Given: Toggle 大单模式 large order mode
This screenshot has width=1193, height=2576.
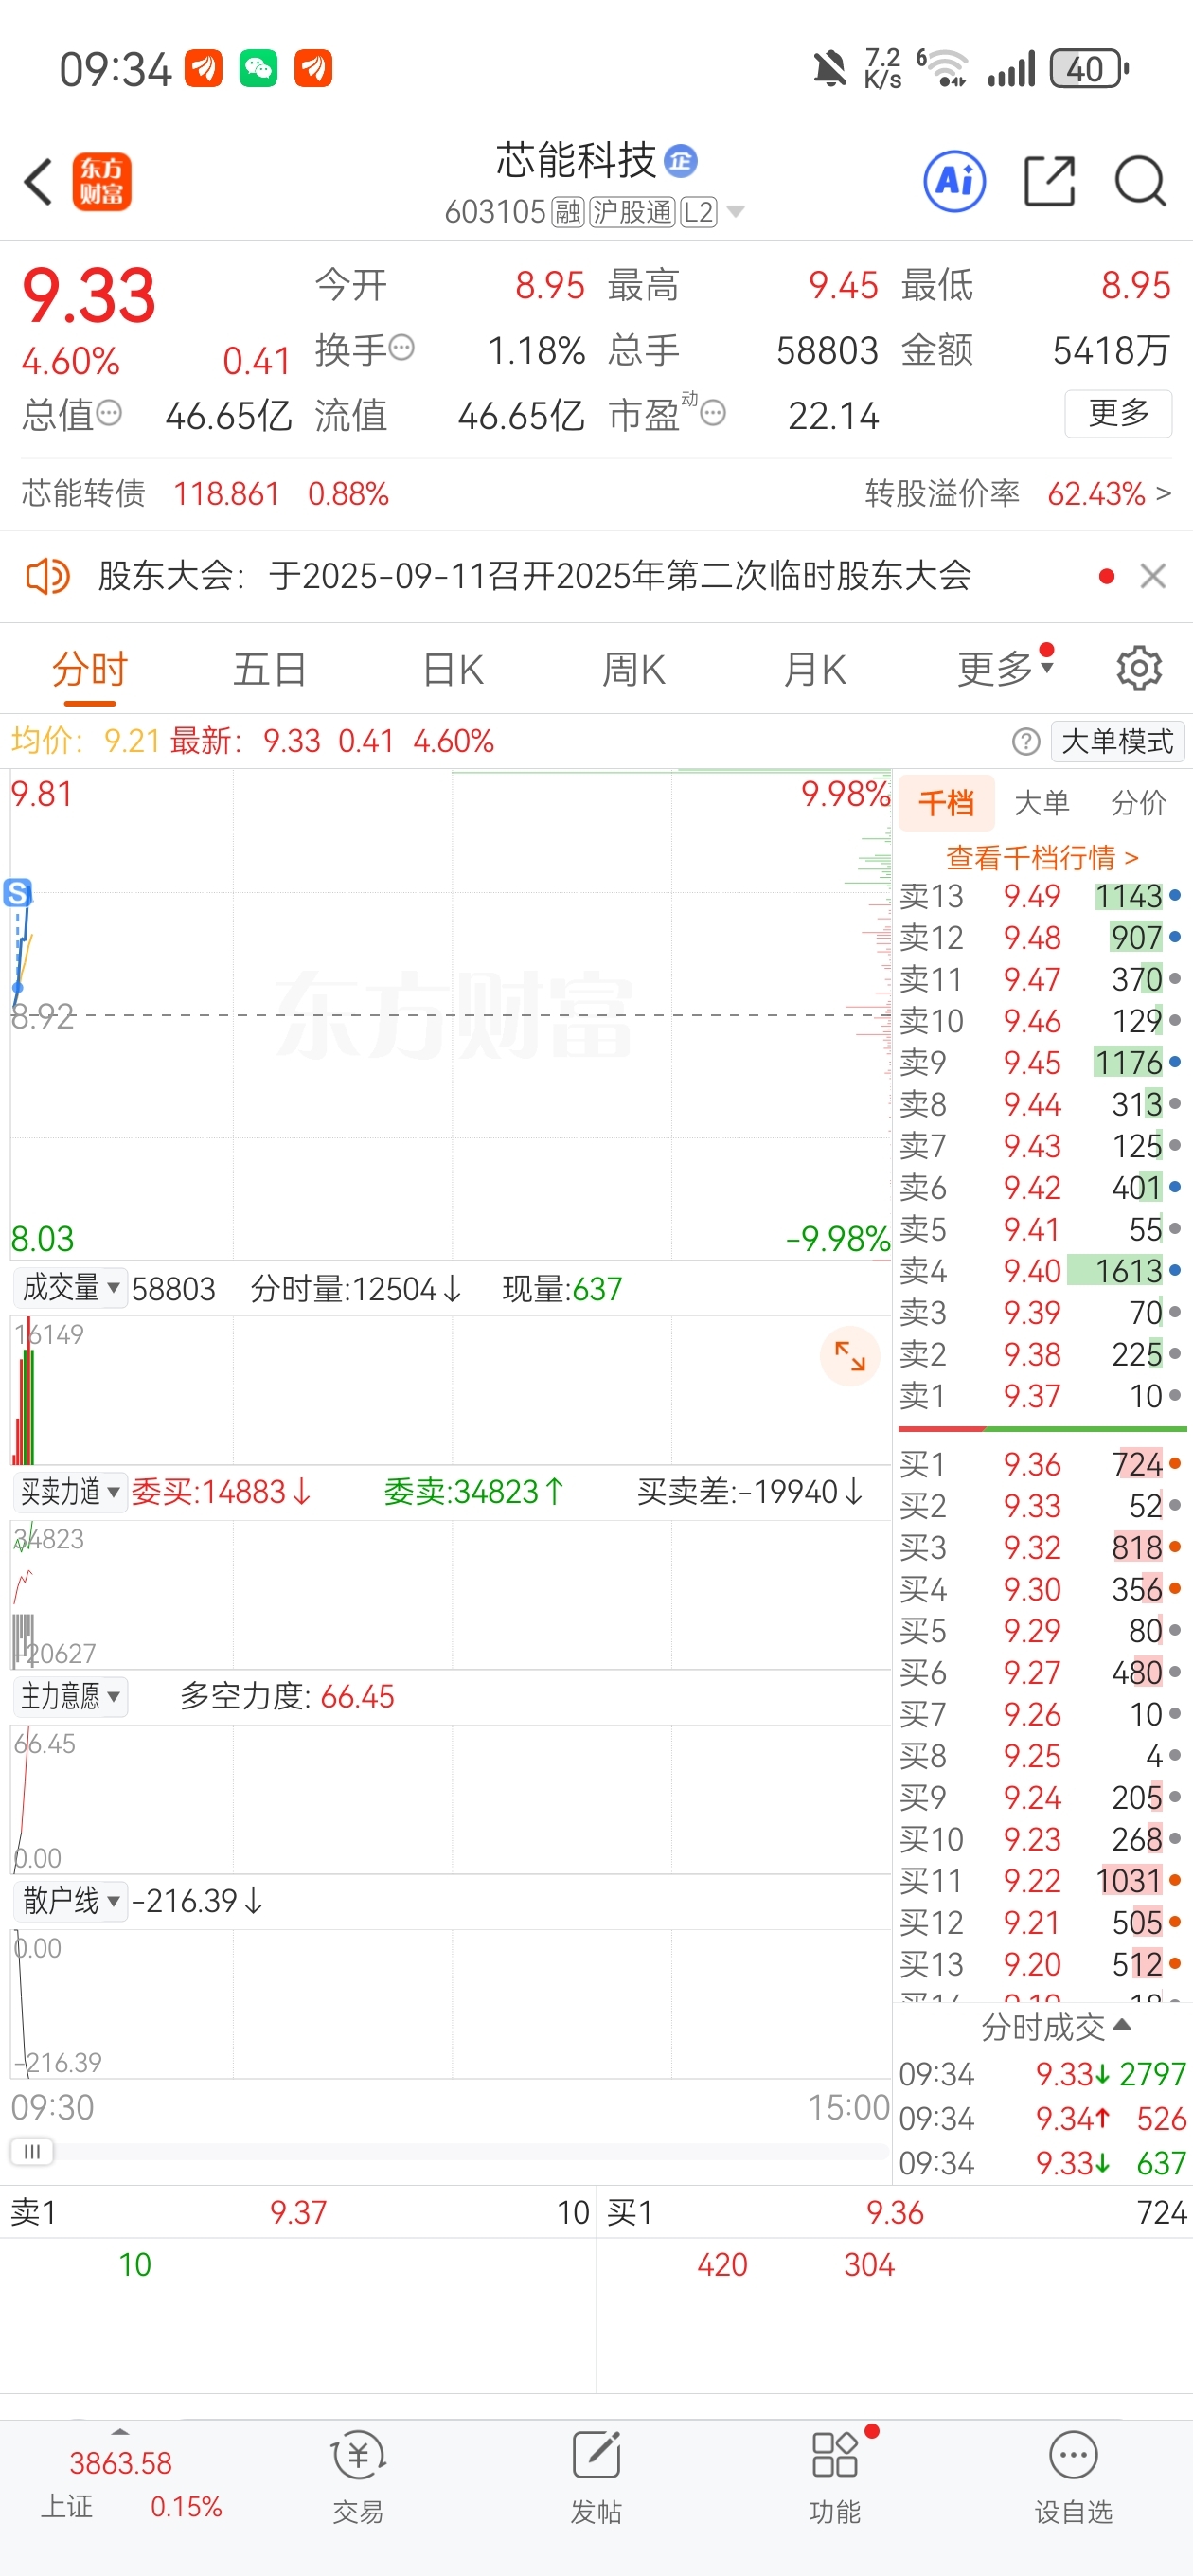Looking at the screenshot, I should click(1118, 741).
